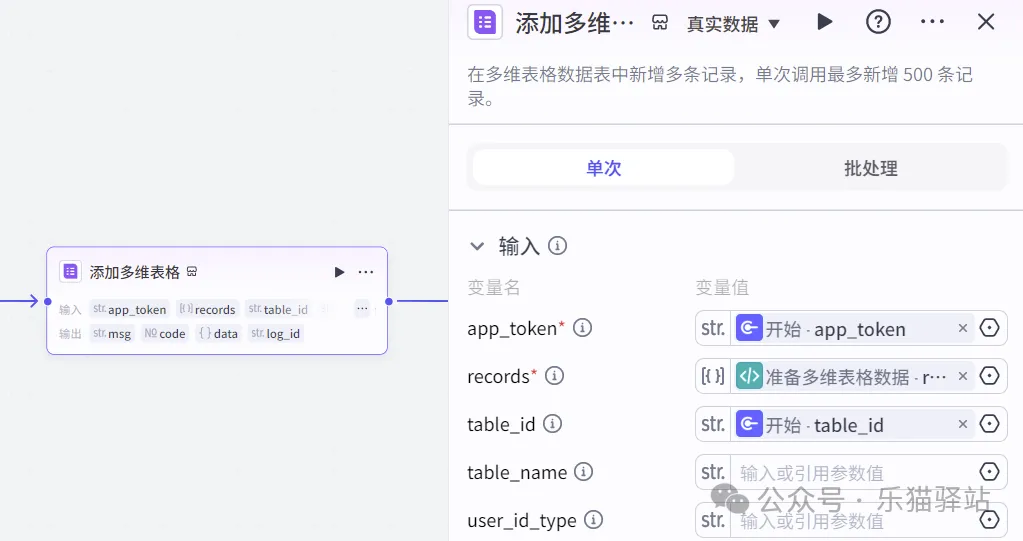Run the node from panel header play icon

(824, 22)
